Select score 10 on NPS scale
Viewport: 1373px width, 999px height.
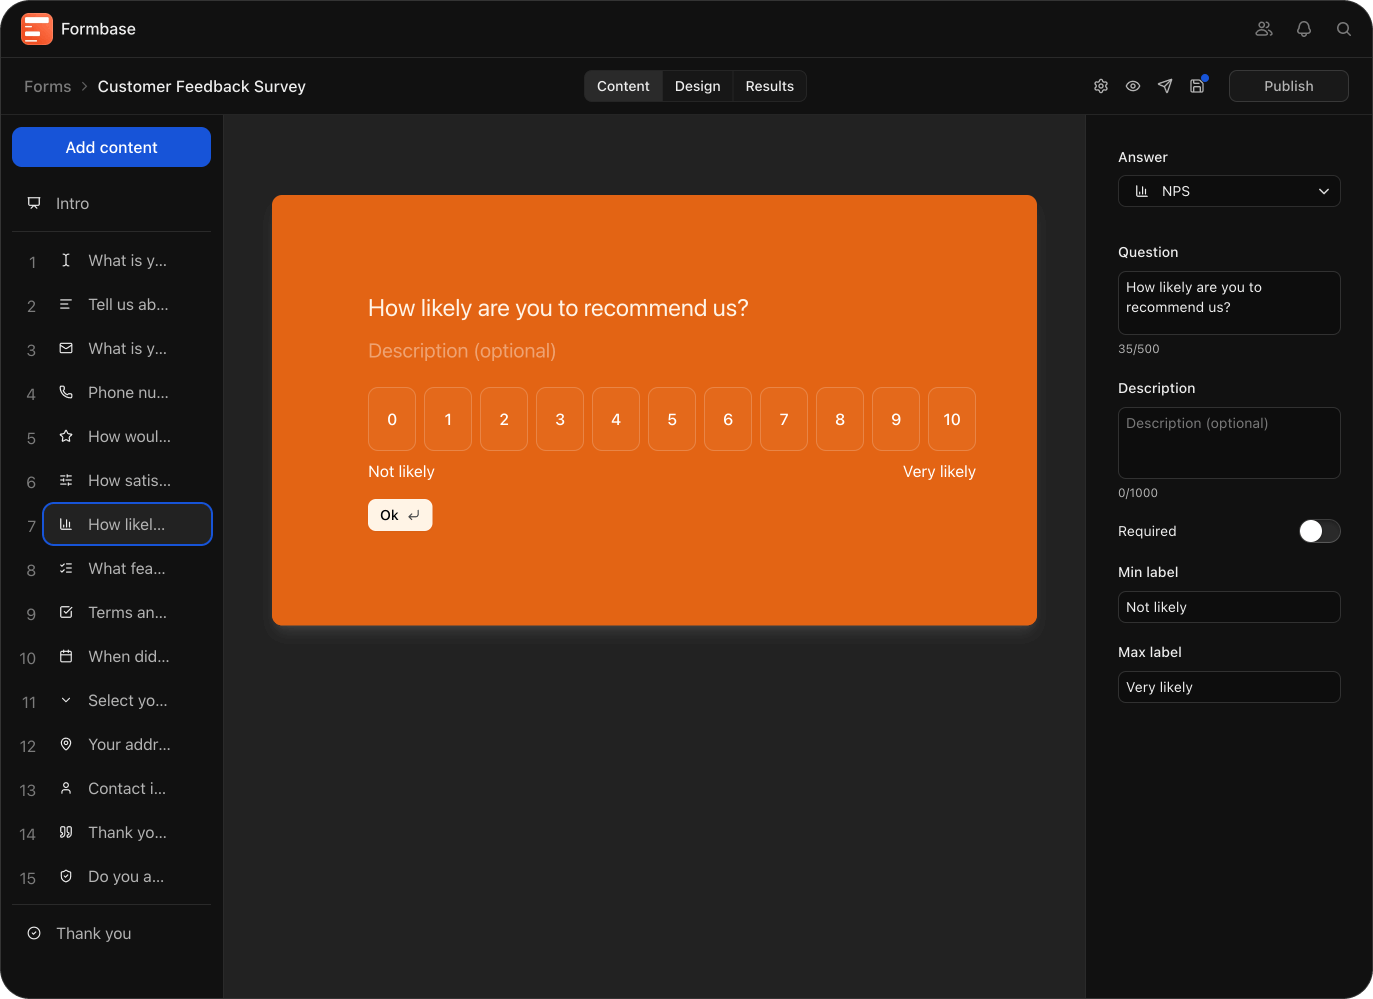pyautogui.click(x=951, y=419)
